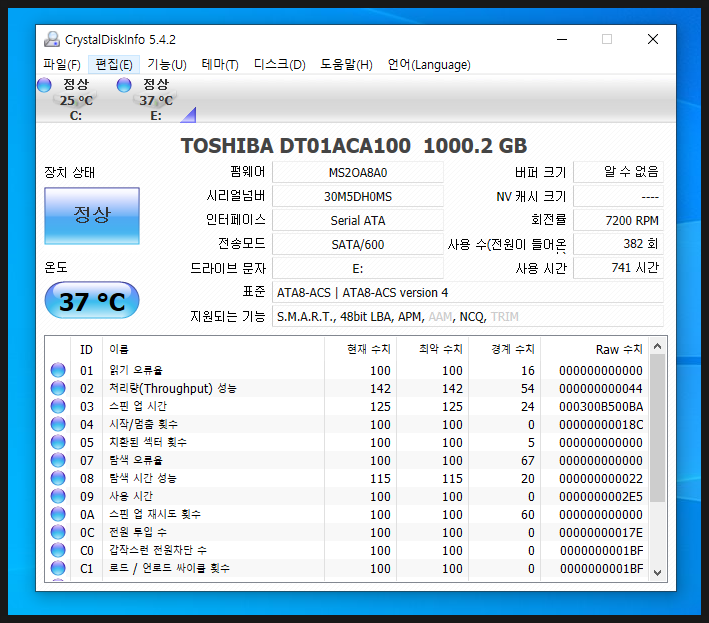
Task: Click raw value 00000000018C
Action: pyautogui.click(x=601, y=425)
